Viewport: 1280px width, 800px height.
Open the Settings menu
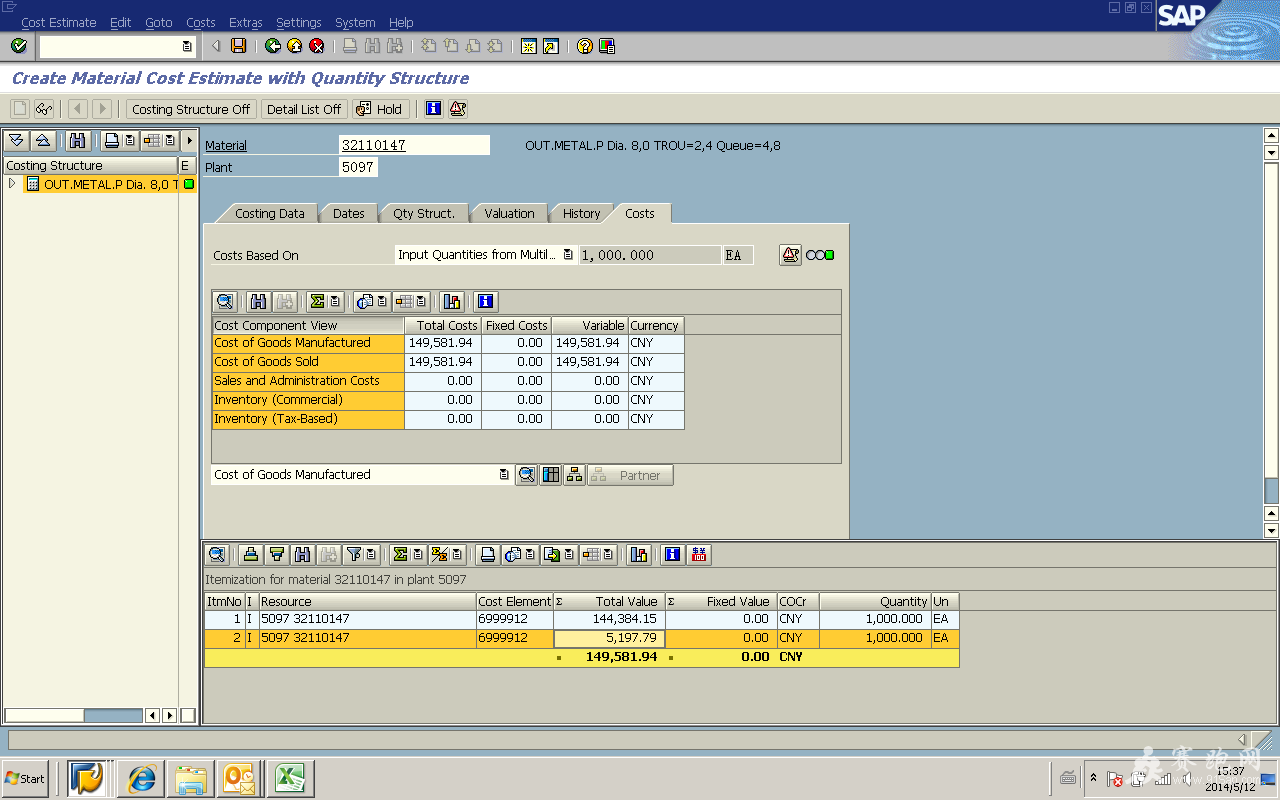[299, 22]
